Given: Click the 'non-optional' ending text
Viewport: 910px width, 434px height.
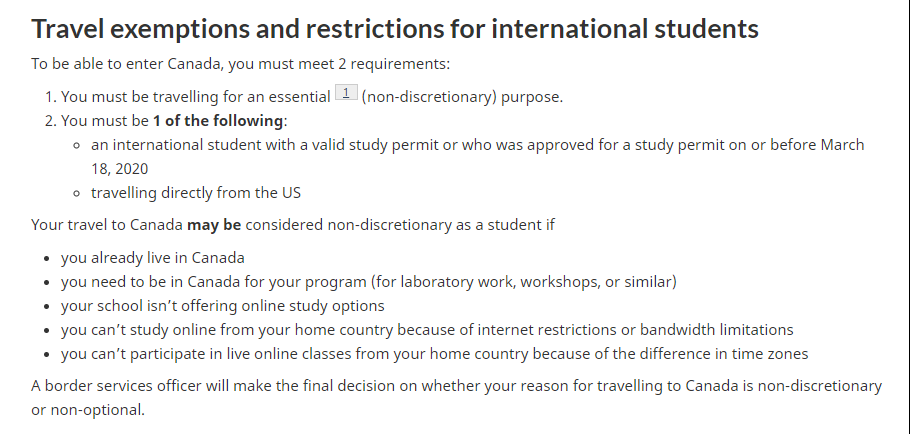Looking at the screenshot, I should (x=97, y=410).
